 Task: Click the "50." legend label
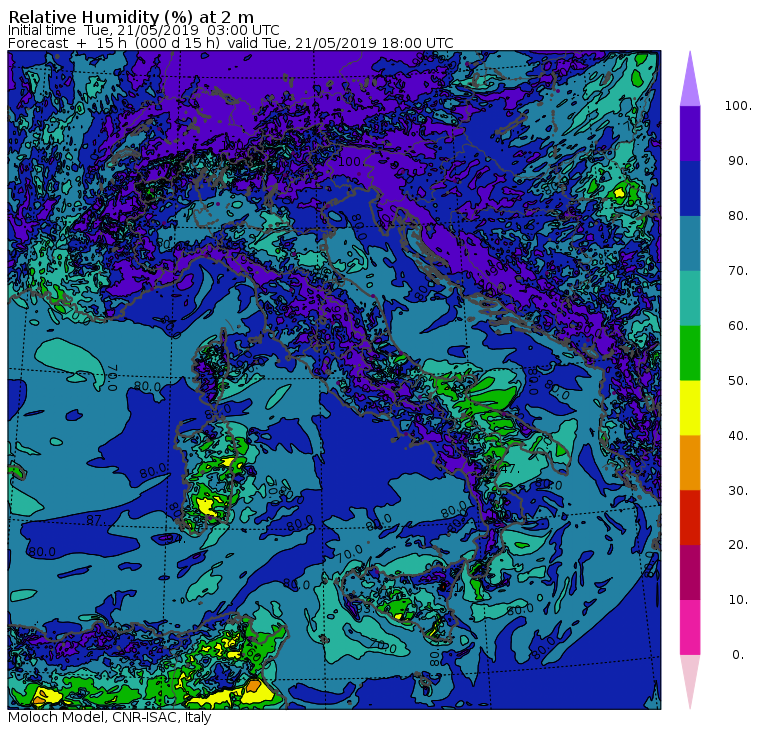[x=738, y=381]
